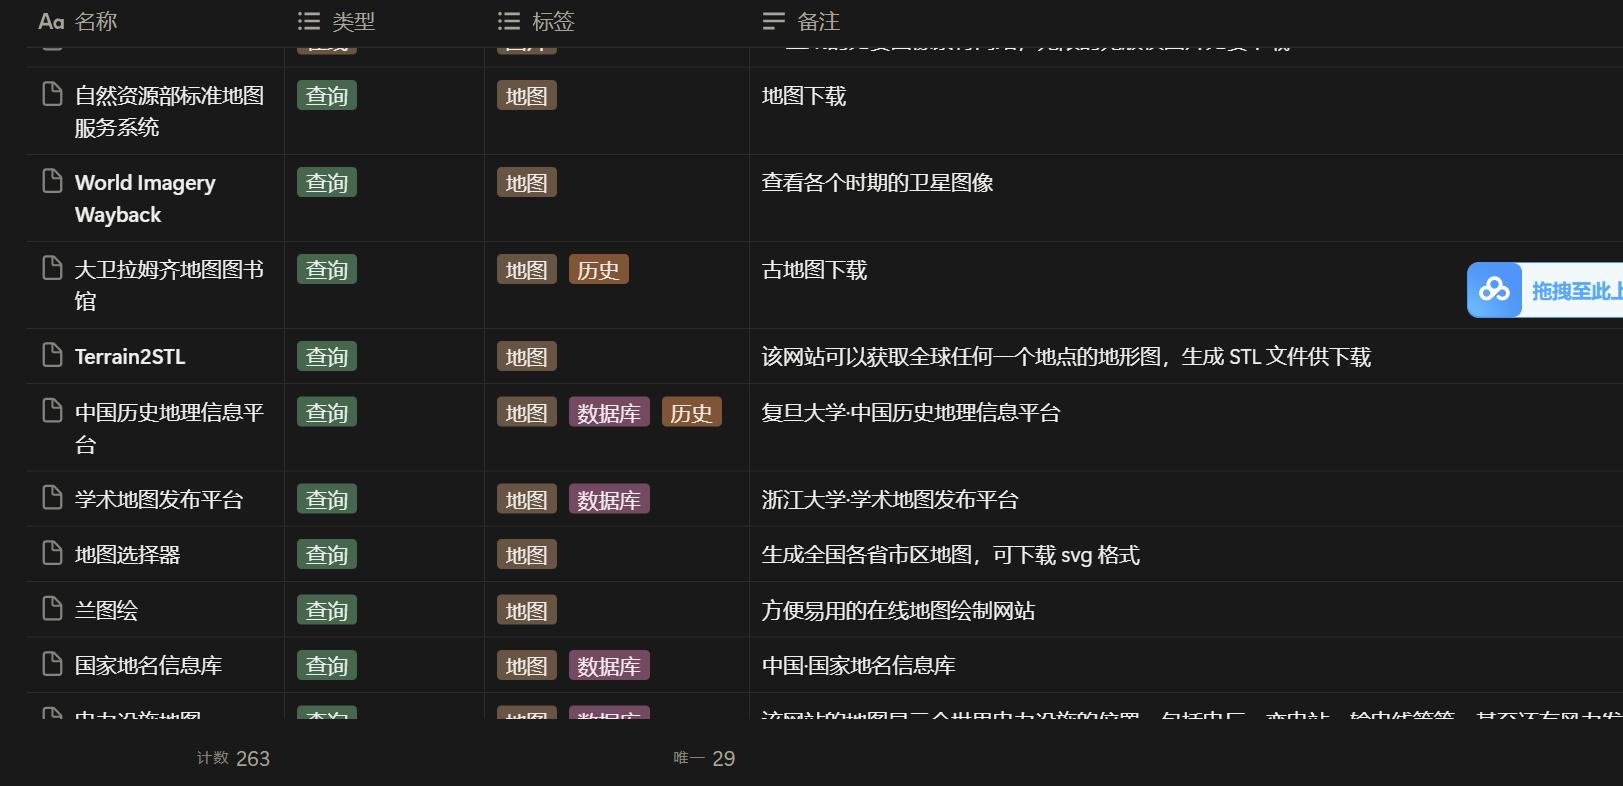Click the 计数 263 column summary
Image resolution: width=1623 pixels, height=786 pixels.
click(234, 758)
